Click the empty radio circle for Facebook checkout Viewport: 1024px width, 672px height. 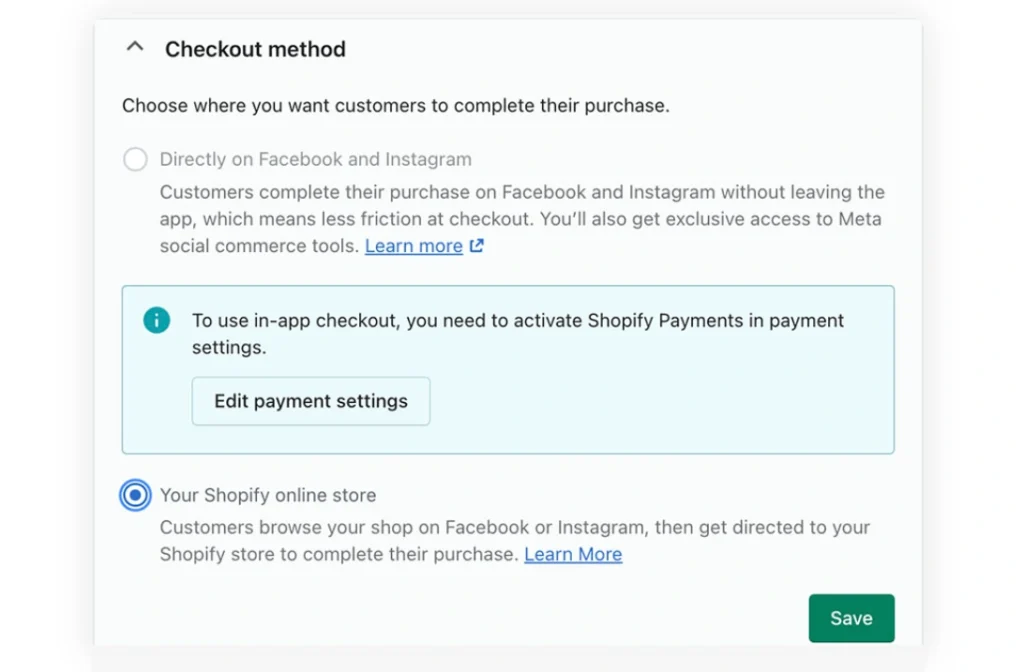click(135, 159)
